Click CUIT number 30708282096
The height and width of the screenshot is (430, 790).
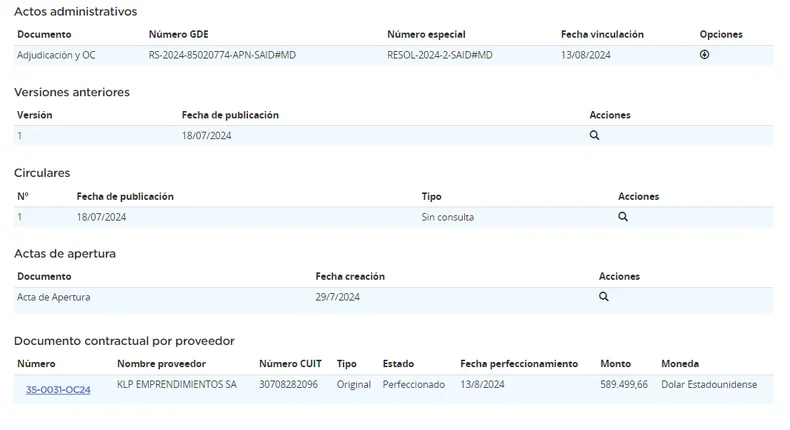288,384
